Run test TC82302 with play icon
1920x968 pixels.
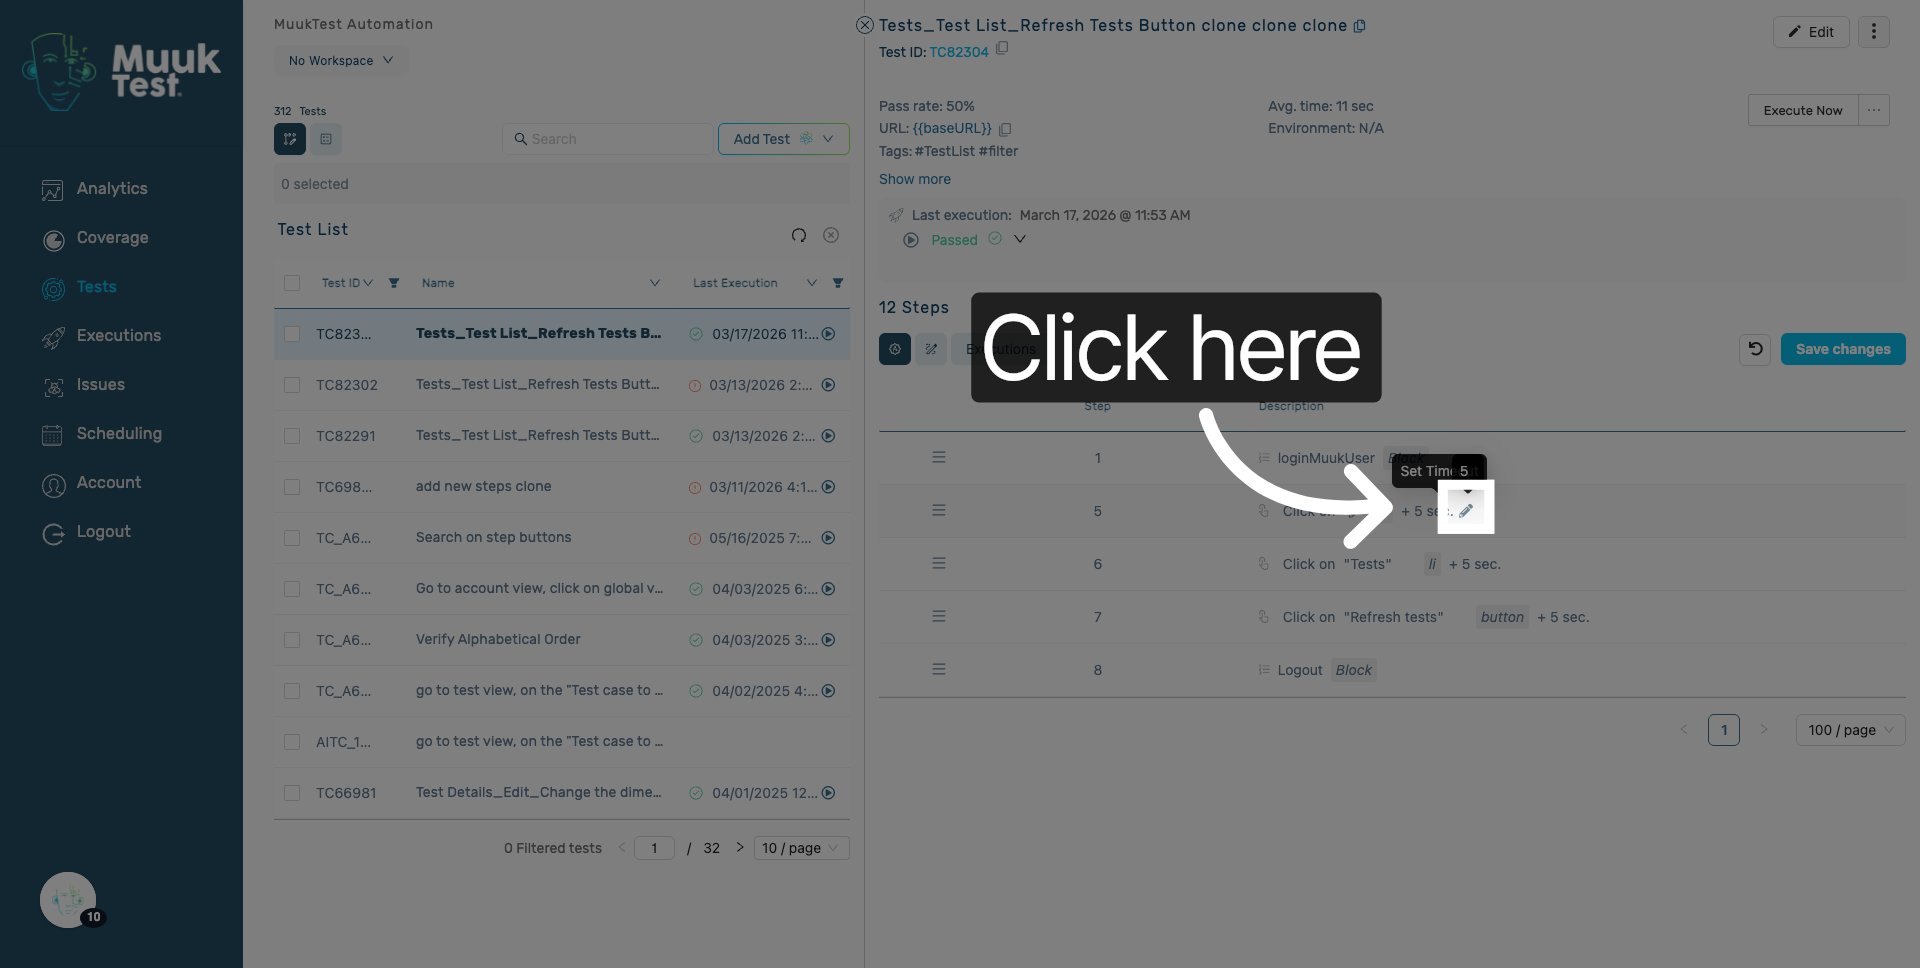point(828,385)
